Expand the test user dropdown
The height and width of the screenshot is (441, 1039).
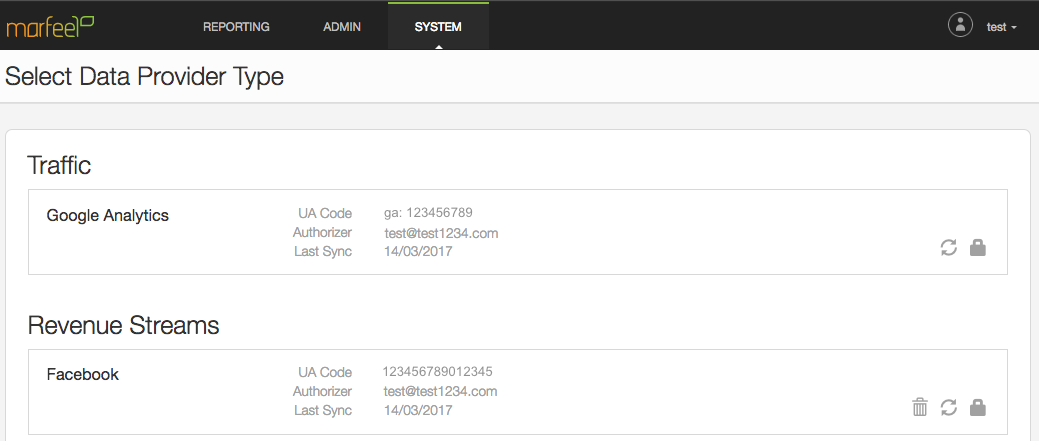1001,27
